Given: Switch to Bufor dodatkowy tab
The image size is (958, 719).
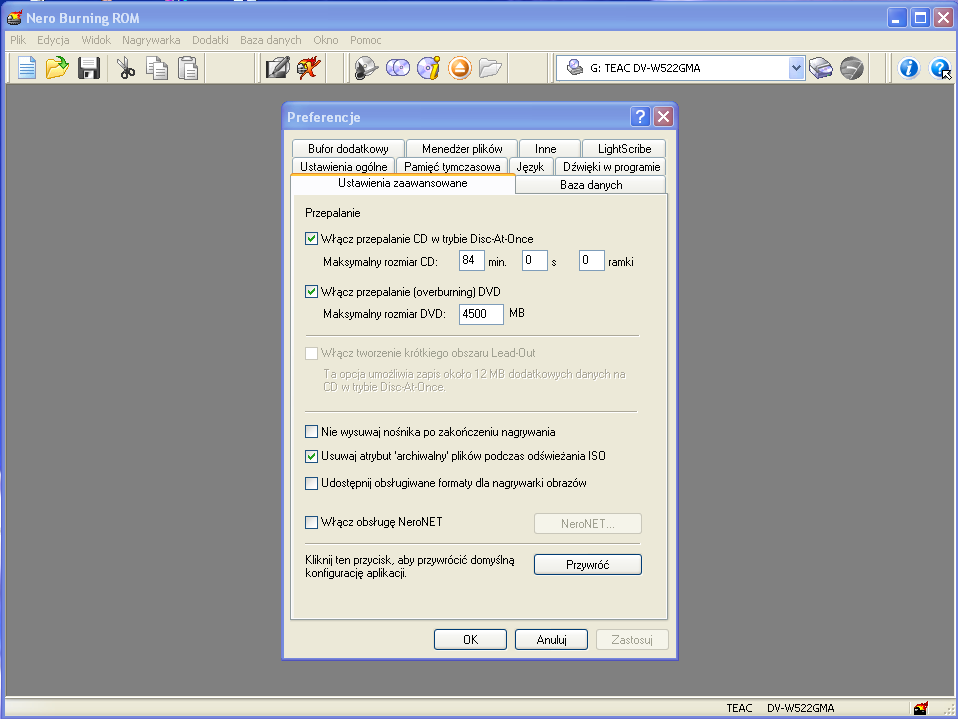Looking at the screenshot, I should (348, 148).
